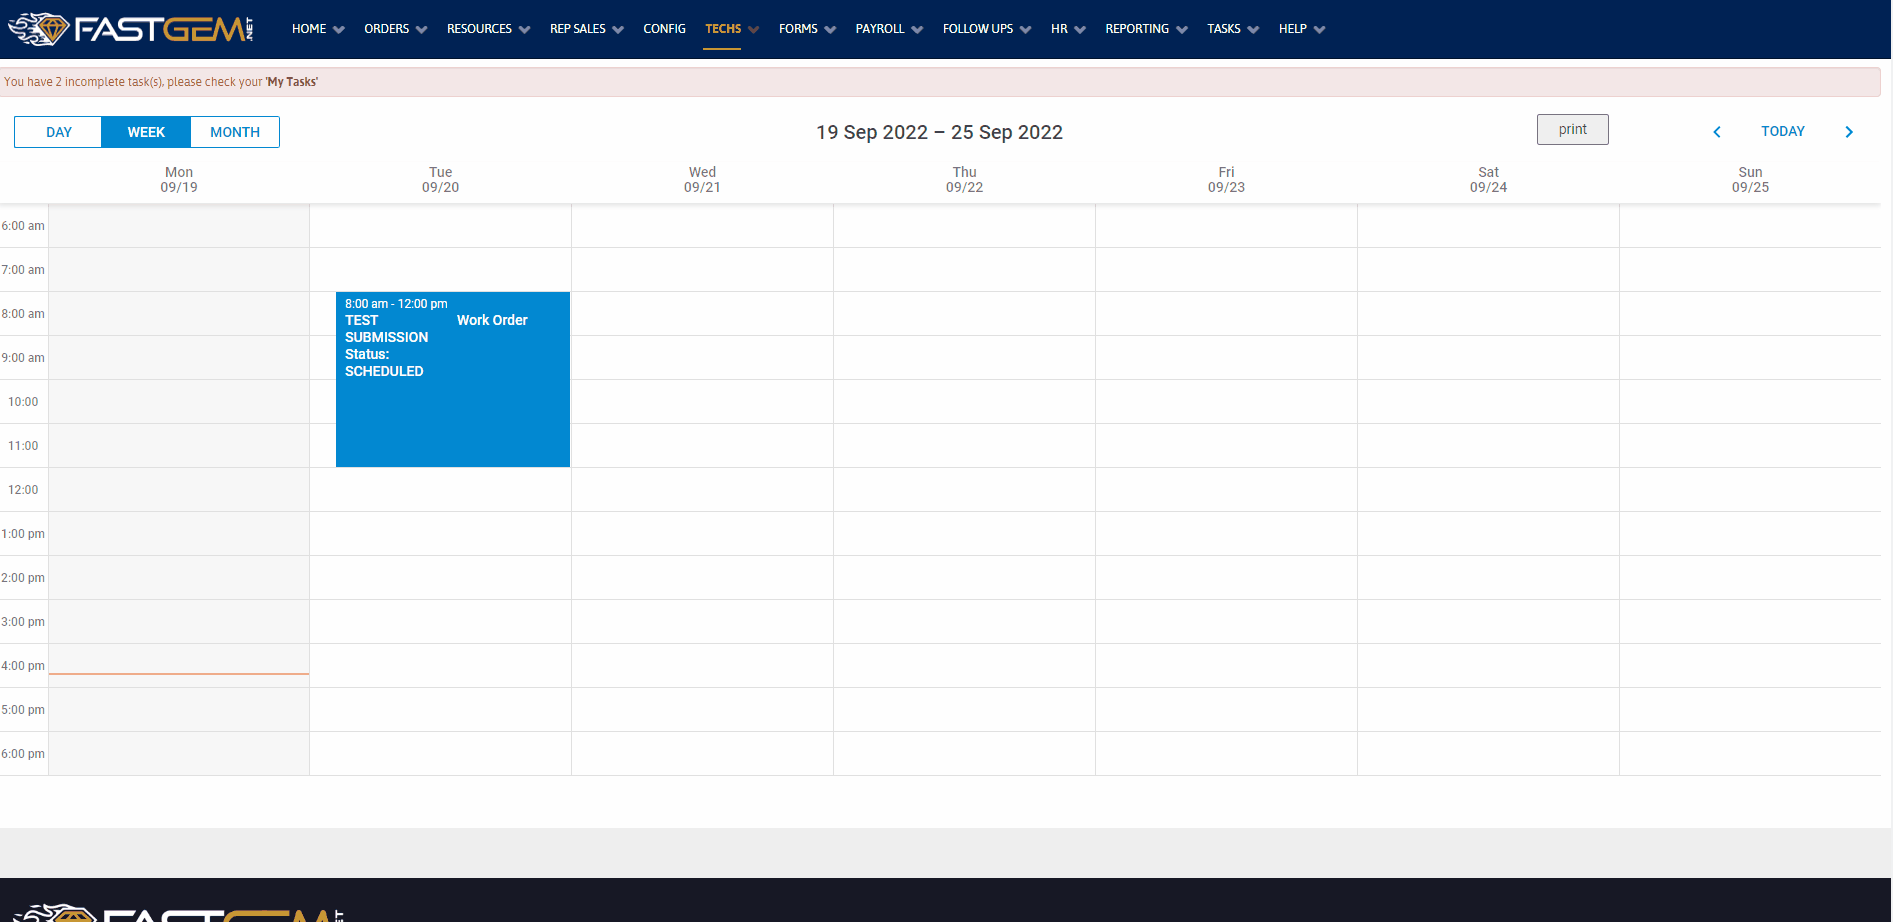Screen dimensions: 1893x922
Task: Open 'My Tasks' link in notification
Action: [x=292, y=82]
